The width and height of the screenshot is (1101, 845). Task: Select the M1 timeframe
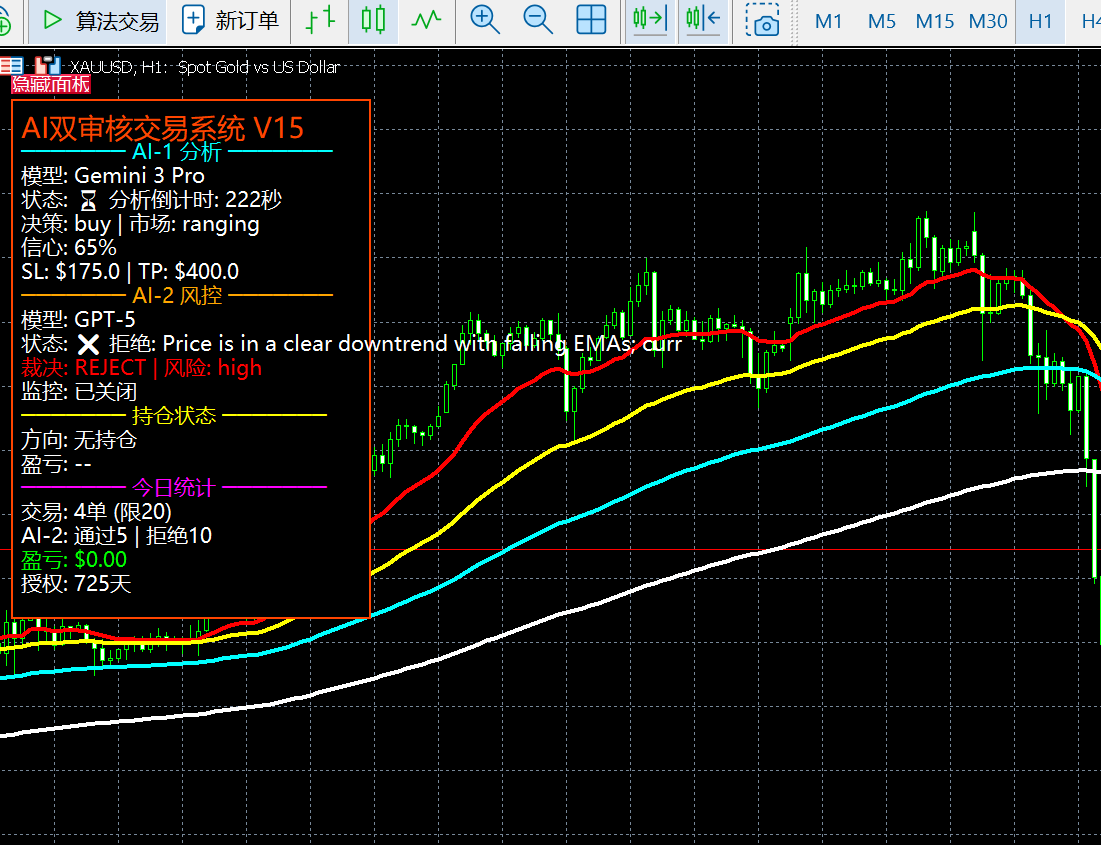828,21
